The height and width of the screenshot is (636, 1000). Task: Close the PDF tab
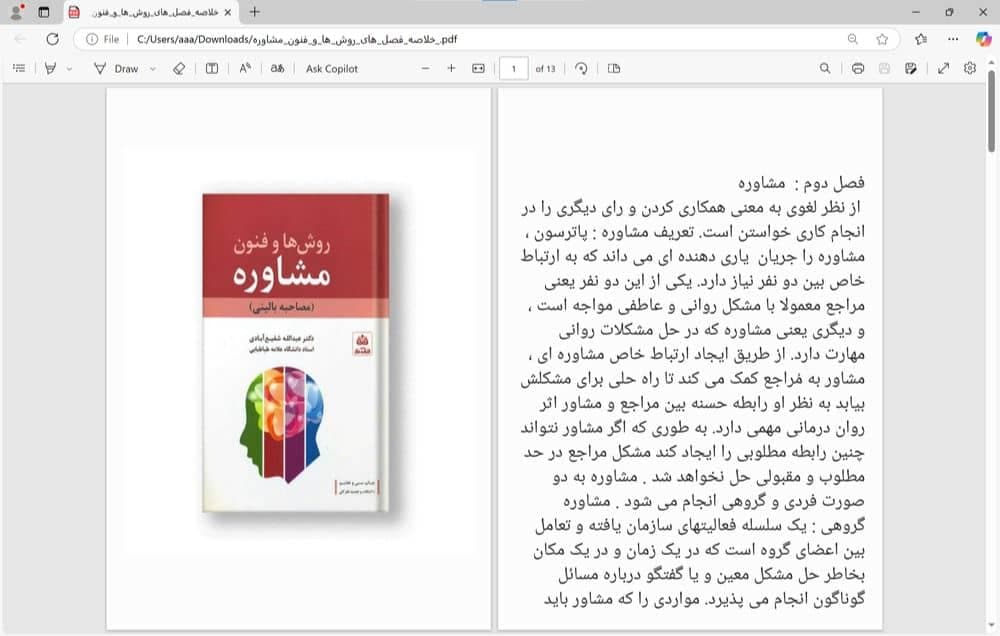[x=228, y=12]
